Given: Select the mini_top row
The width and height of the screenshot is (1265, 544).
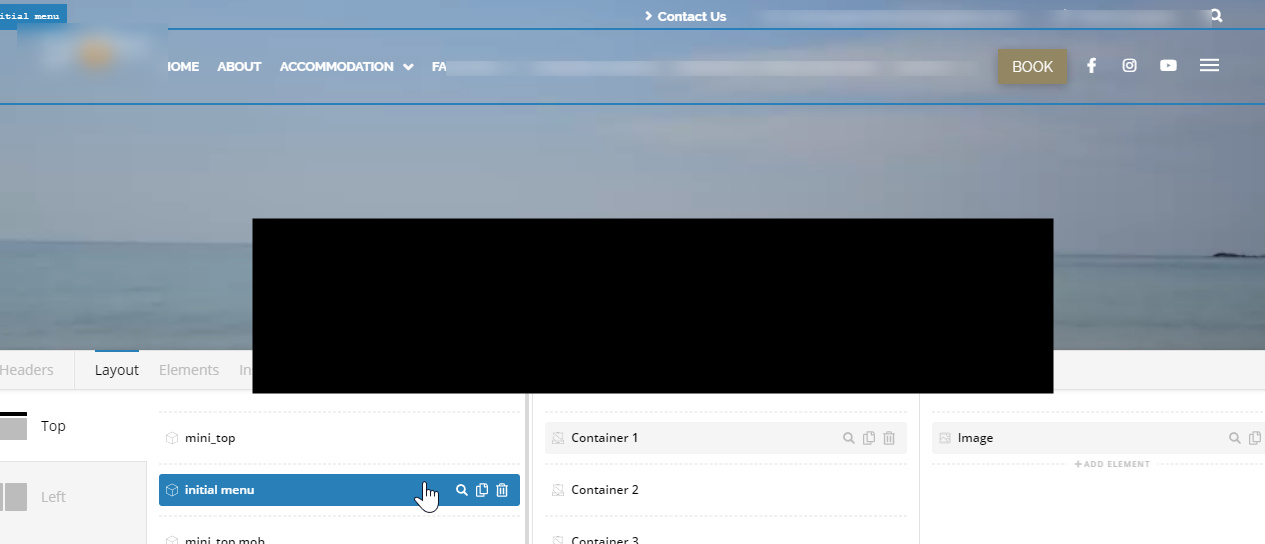Looking at the screenshot, I should (x=210, y=438).
